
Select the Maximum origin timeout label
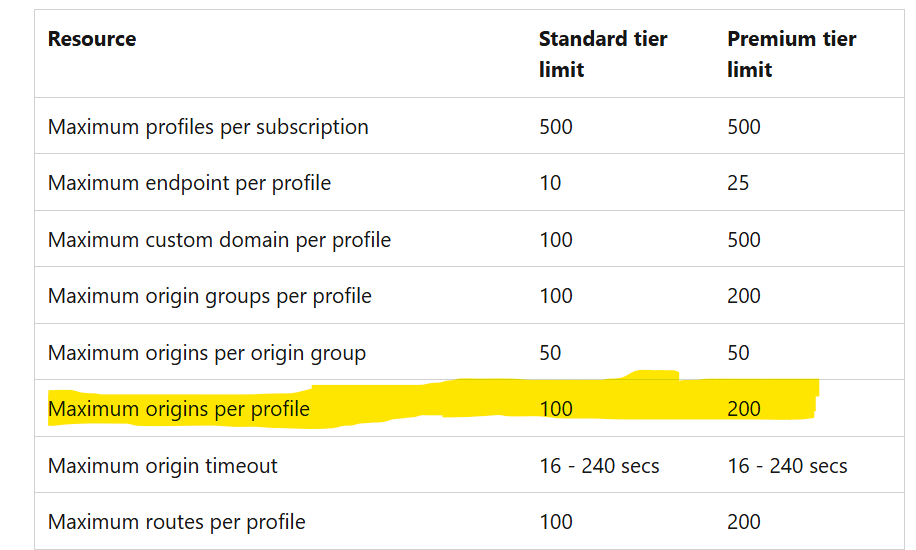point(163,466)
